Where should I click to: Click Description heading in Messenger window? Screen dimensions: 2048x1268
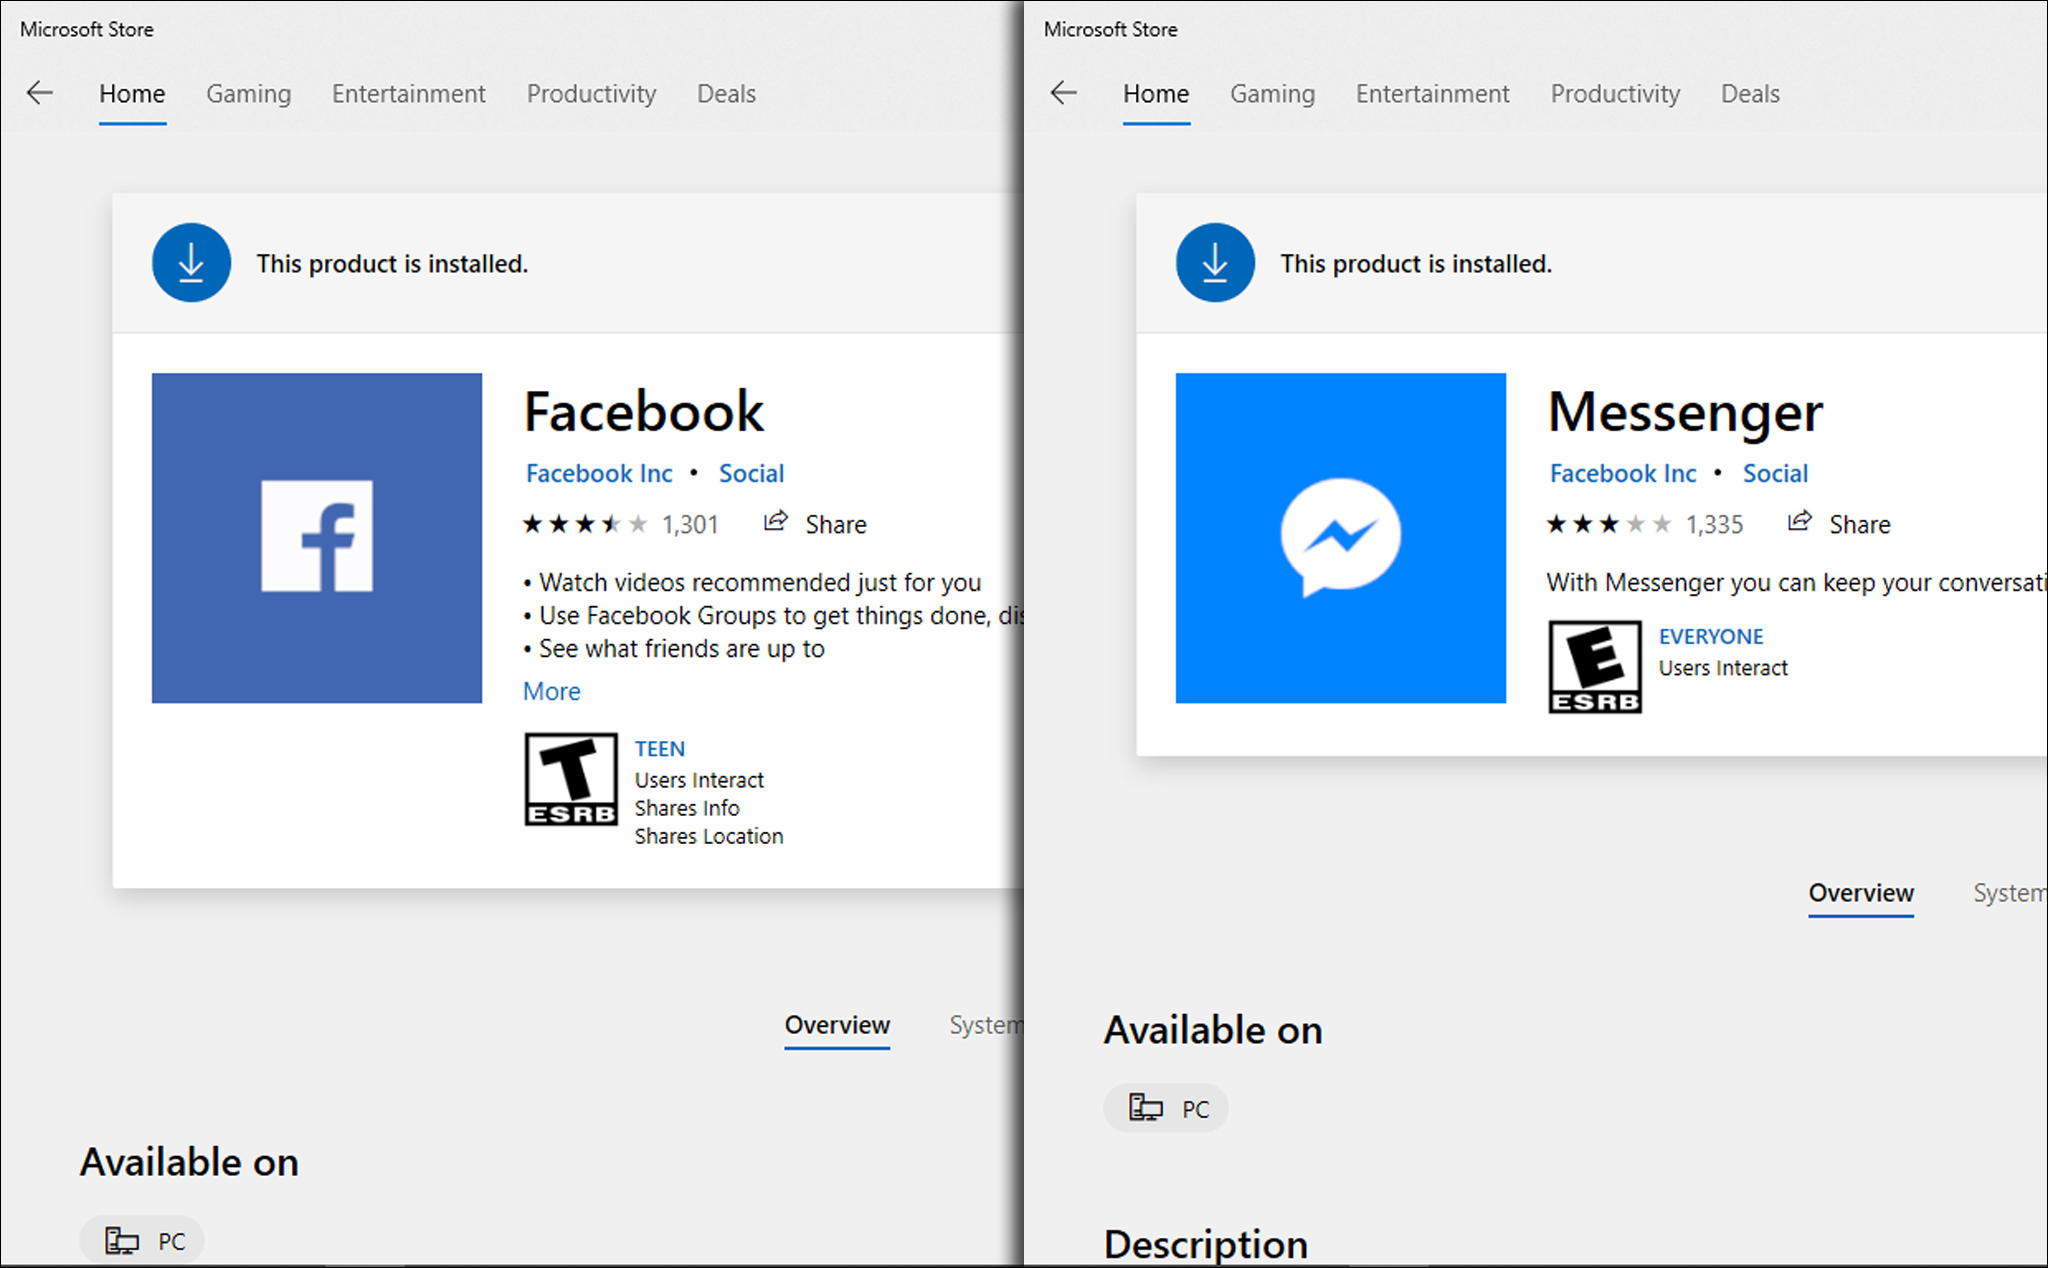coord(1206,1244)
